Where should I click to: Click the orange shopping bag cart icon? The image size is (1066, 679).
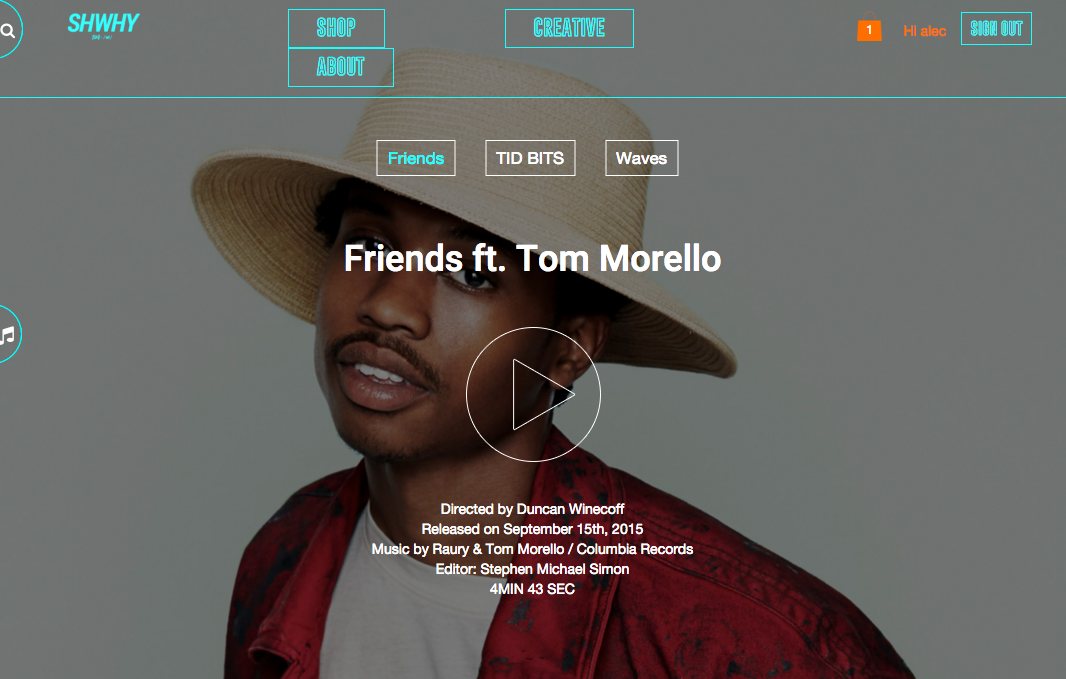pyautogui.click(x=869, y=28)
